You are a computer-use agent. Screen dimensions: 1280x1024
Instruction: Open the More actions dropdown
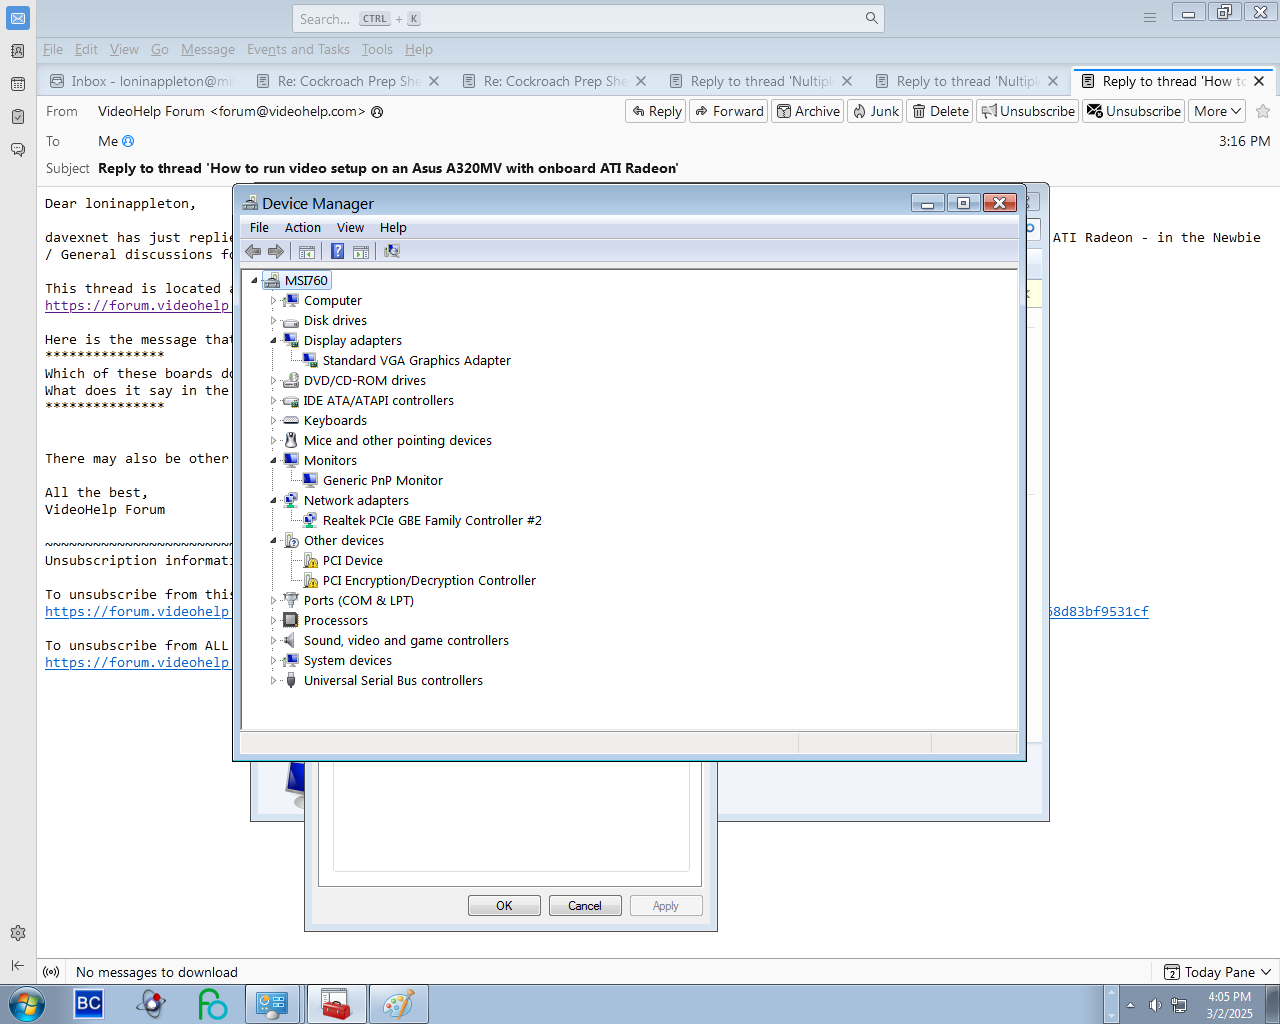coord(1217,111)
